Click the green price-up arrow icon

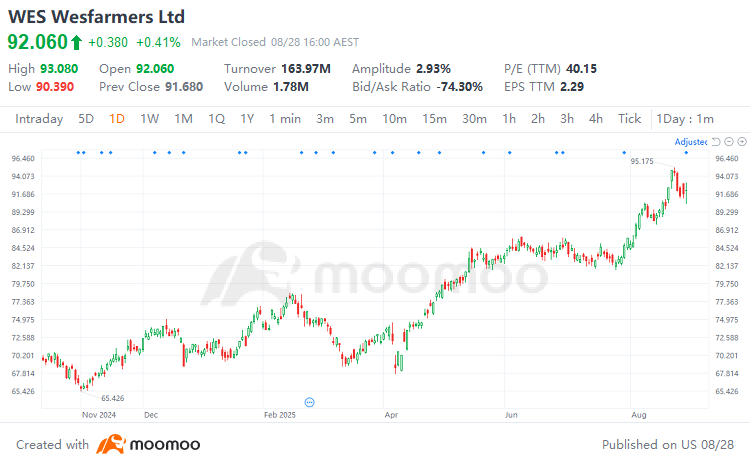tap(76, 42)
